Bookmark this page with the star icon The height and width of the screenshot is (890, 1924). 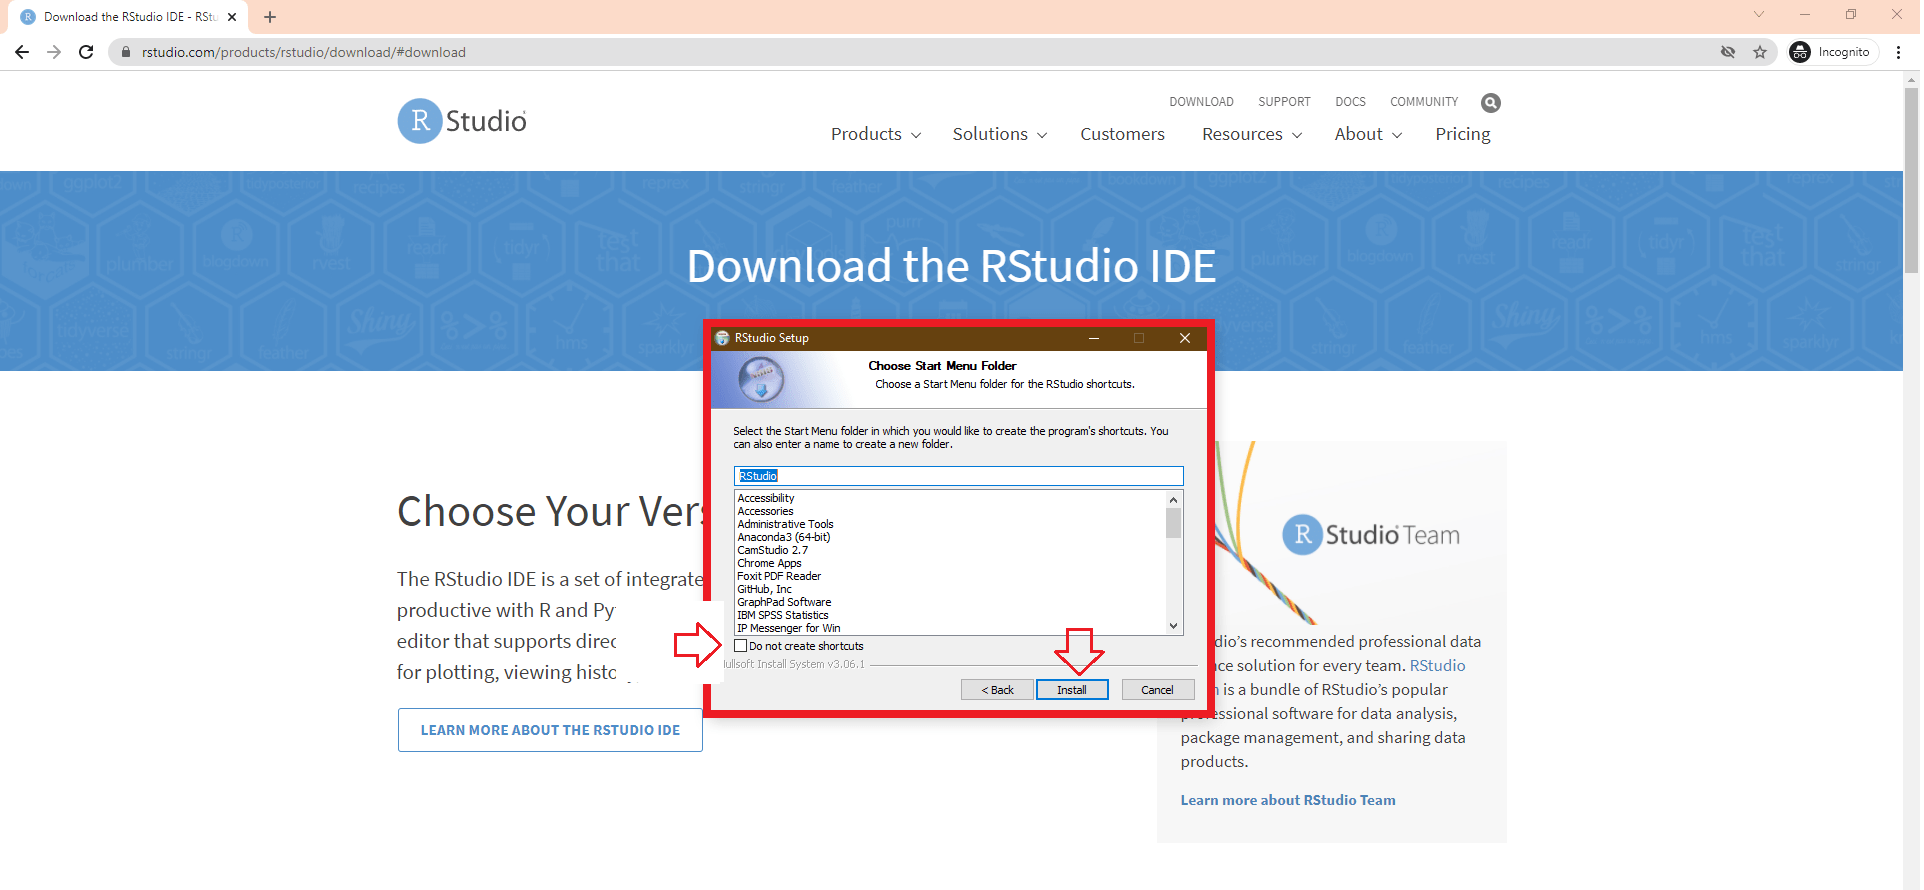pos(1760,52)
